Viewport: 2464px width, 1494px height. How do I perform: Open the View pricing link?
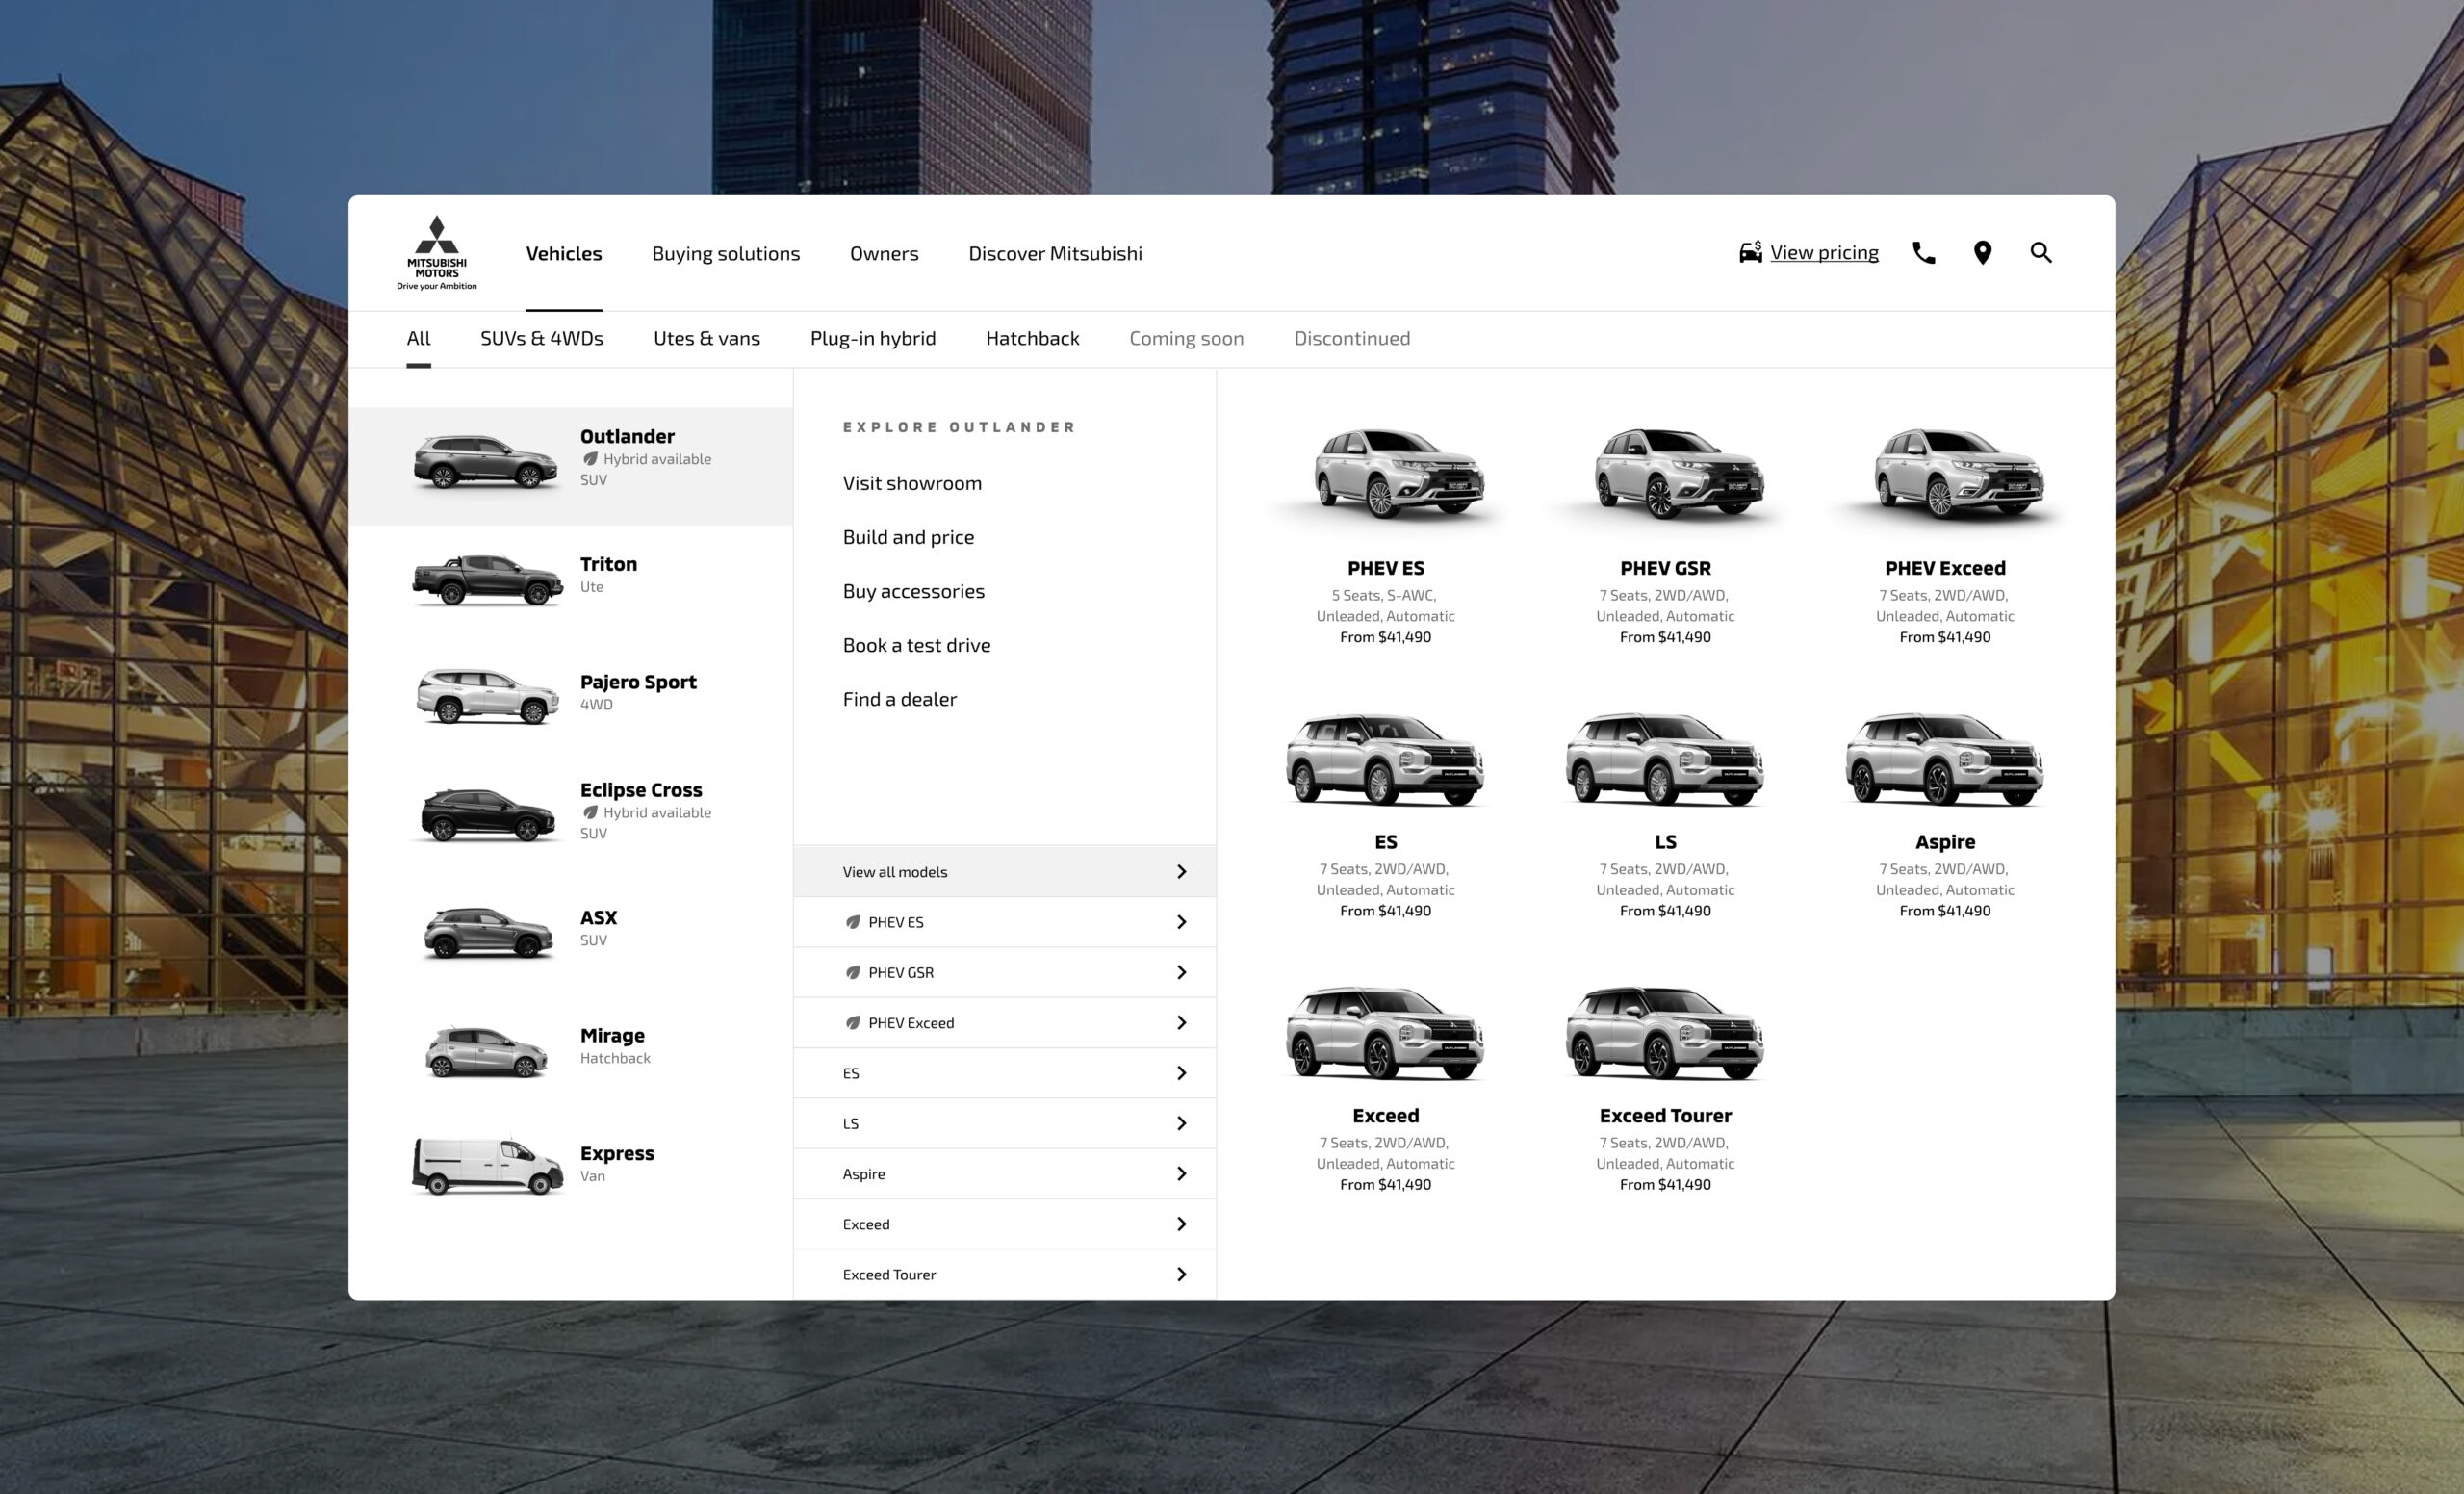1824,253
